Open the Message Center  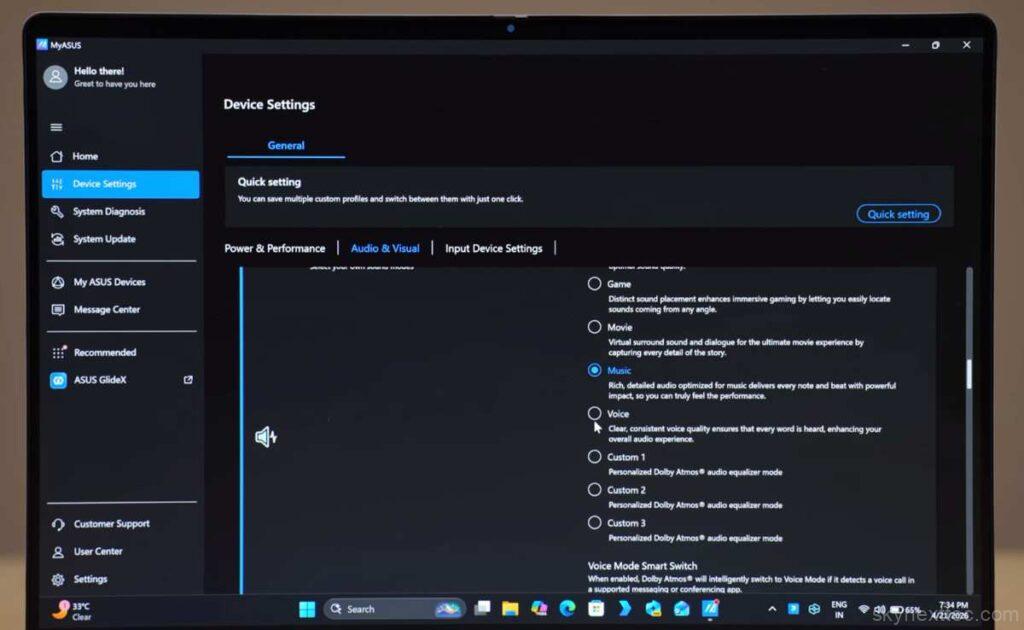click(106, 310)
